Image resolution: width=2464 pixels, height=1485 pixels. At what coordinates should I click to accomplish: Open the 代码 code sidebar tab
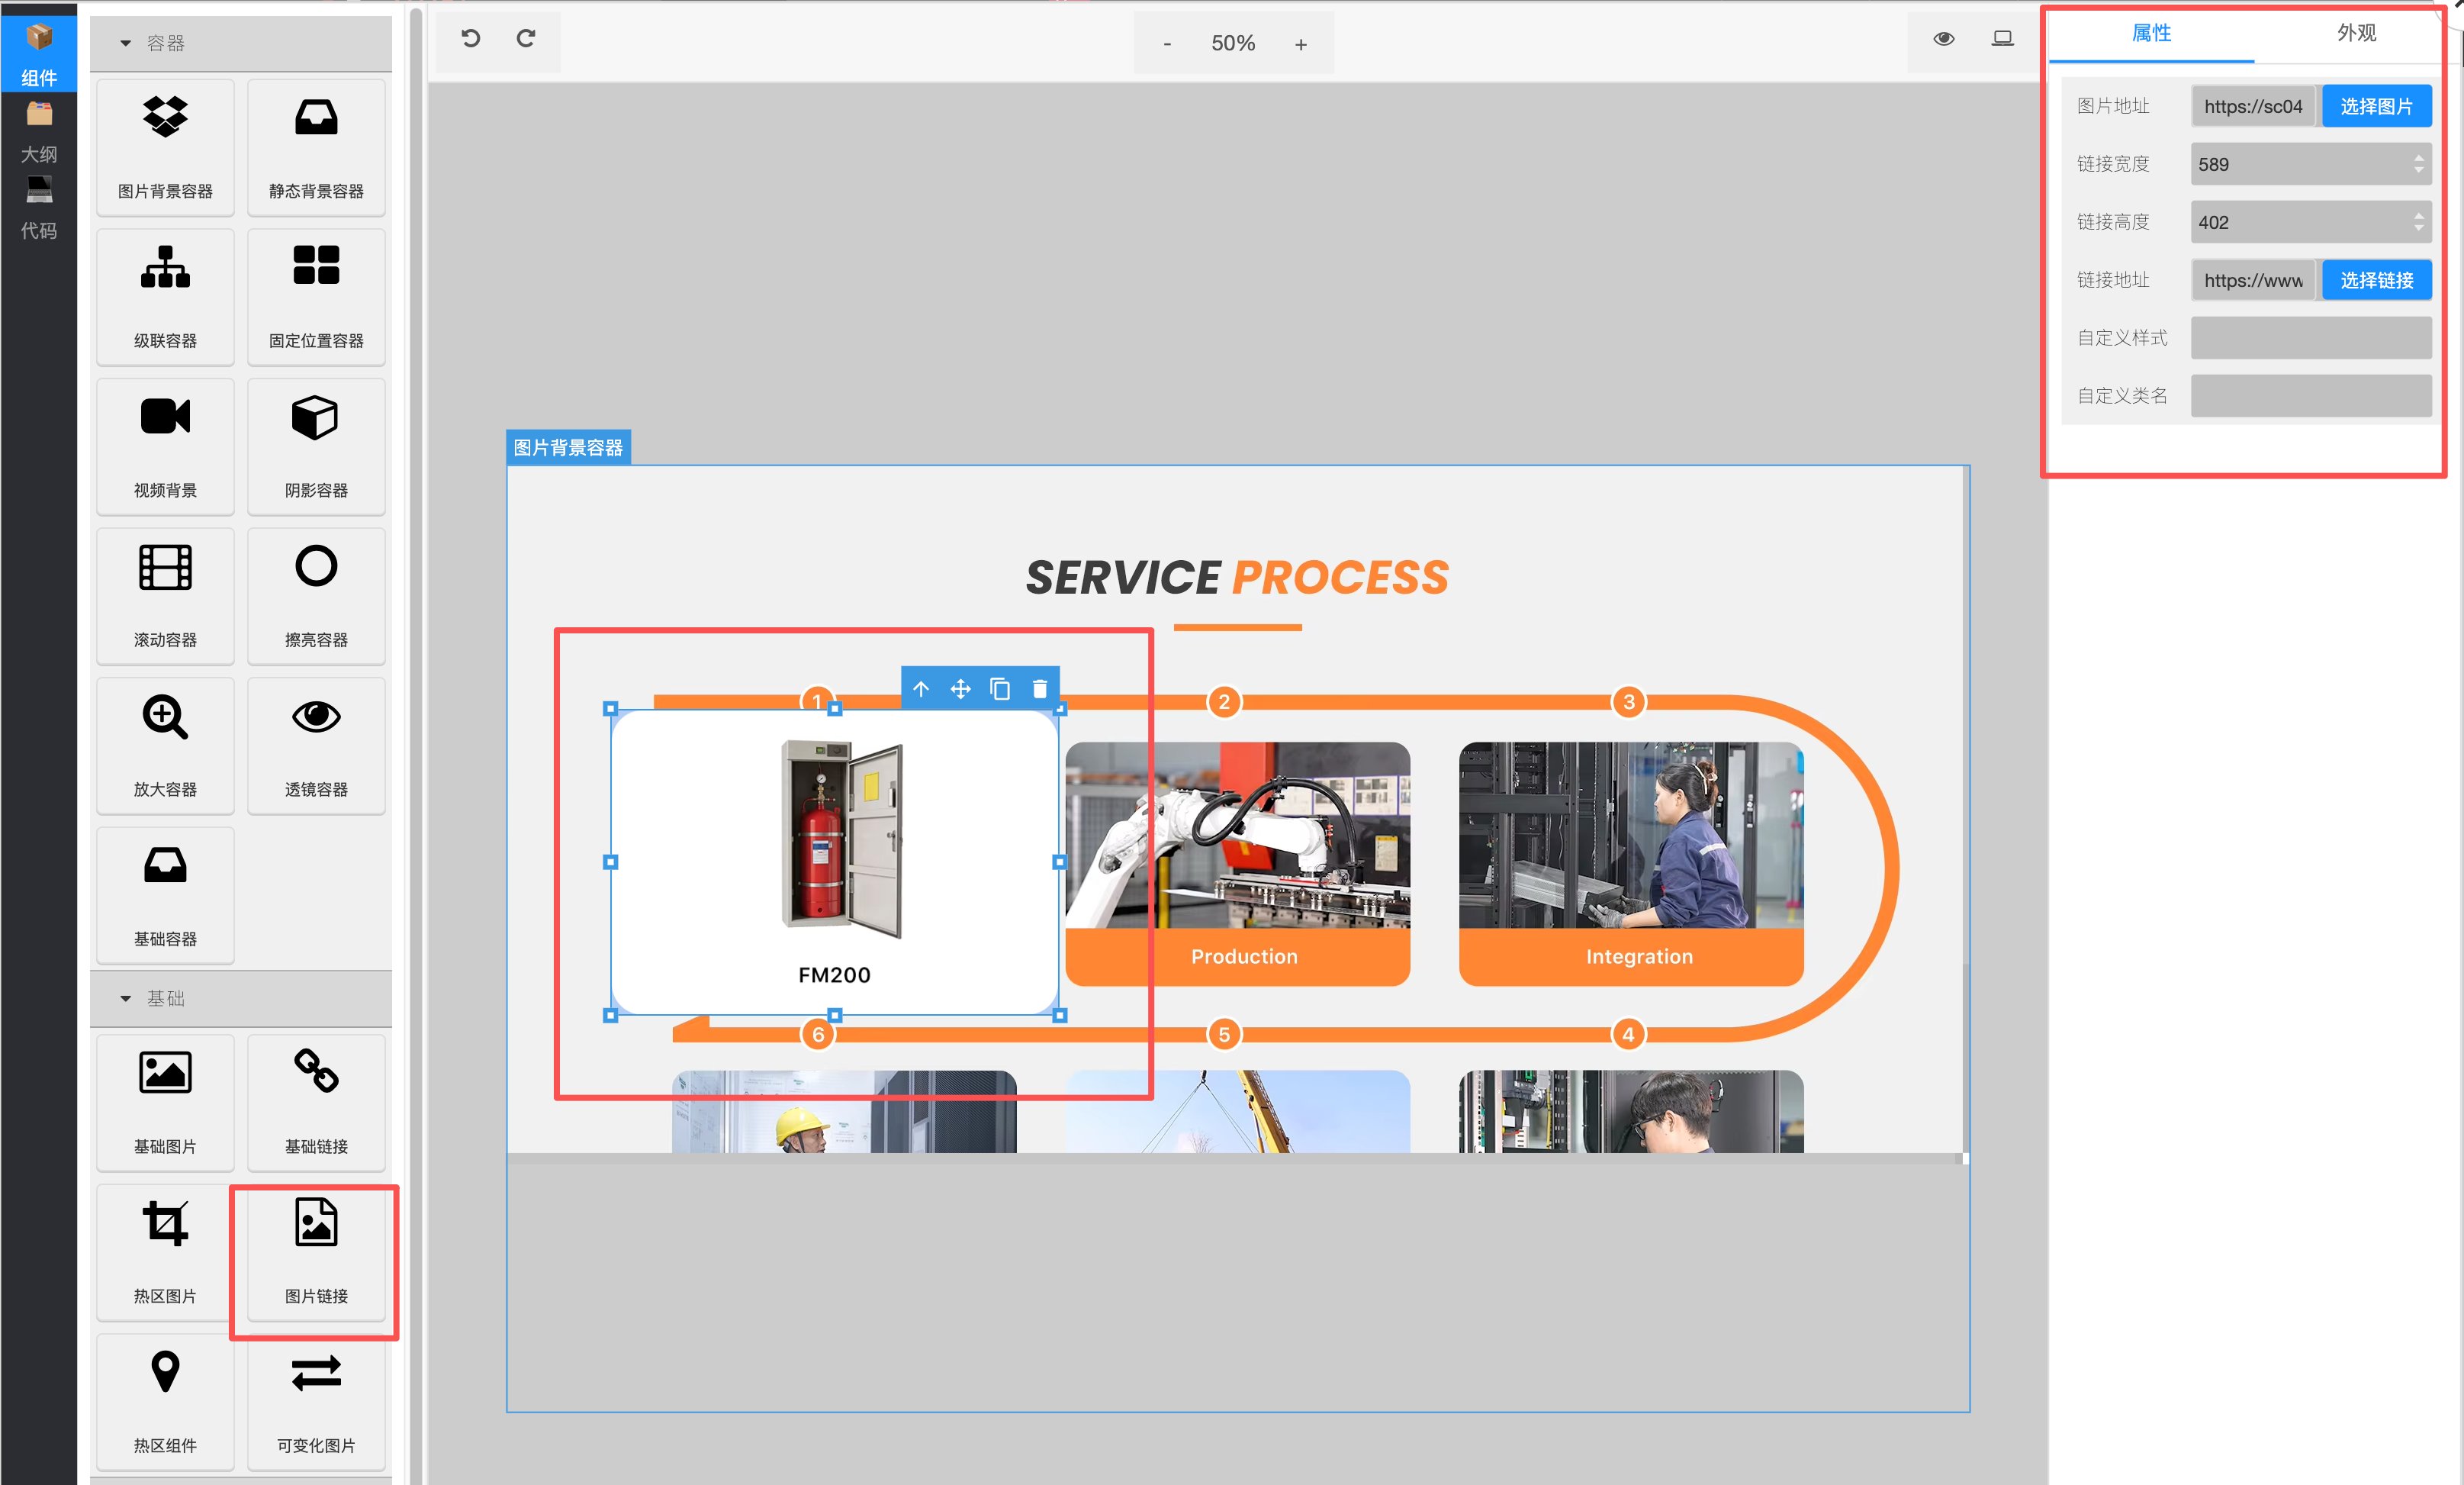click(x=38, y=208)
